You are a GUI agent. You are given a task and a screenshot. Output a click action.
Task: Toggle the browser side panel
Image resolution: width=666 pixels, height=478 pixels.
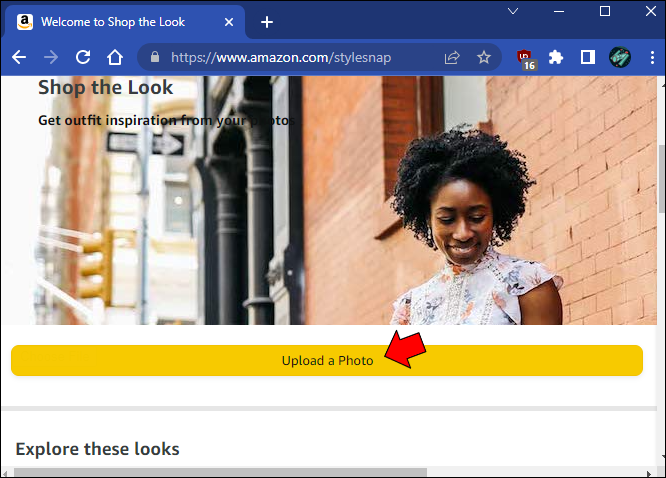(587, 57)
